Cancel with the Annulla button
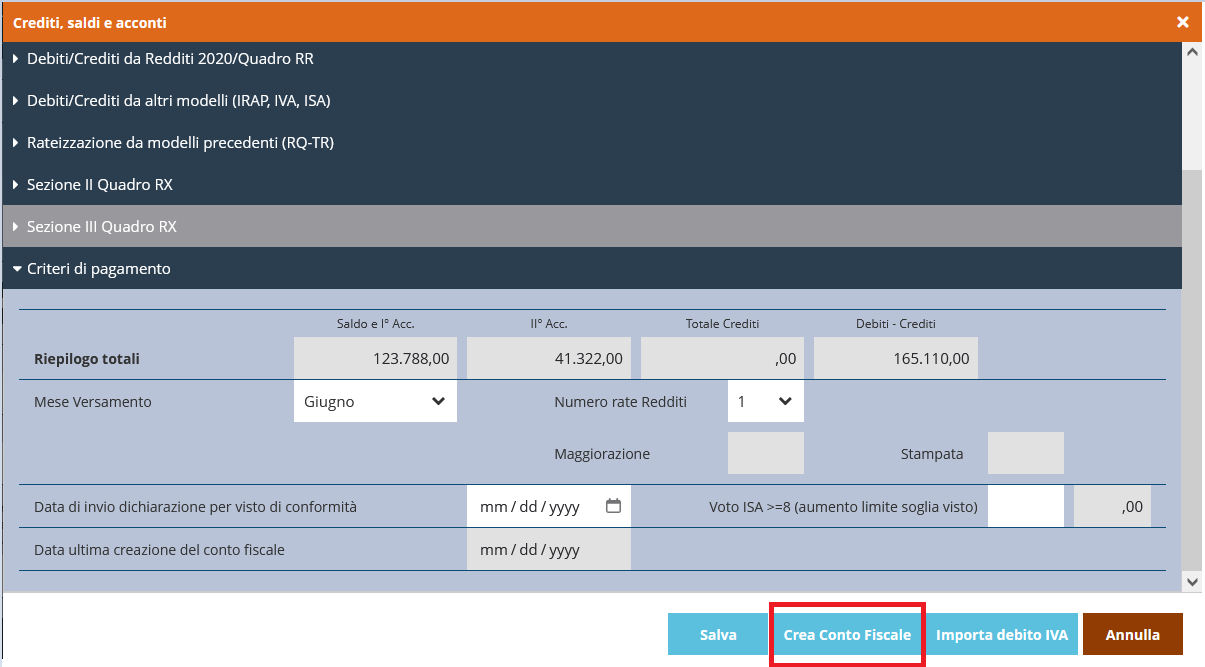The image size is (1205, 667). [x=1132, y=635]
